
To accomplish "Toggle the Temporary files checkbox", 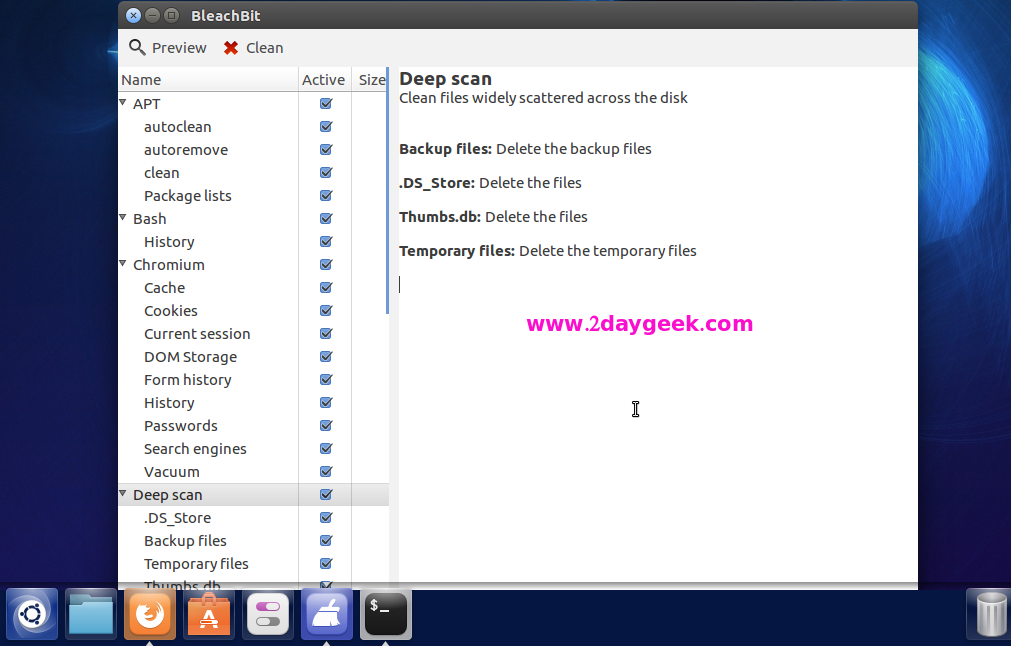I will pos(326,564).
